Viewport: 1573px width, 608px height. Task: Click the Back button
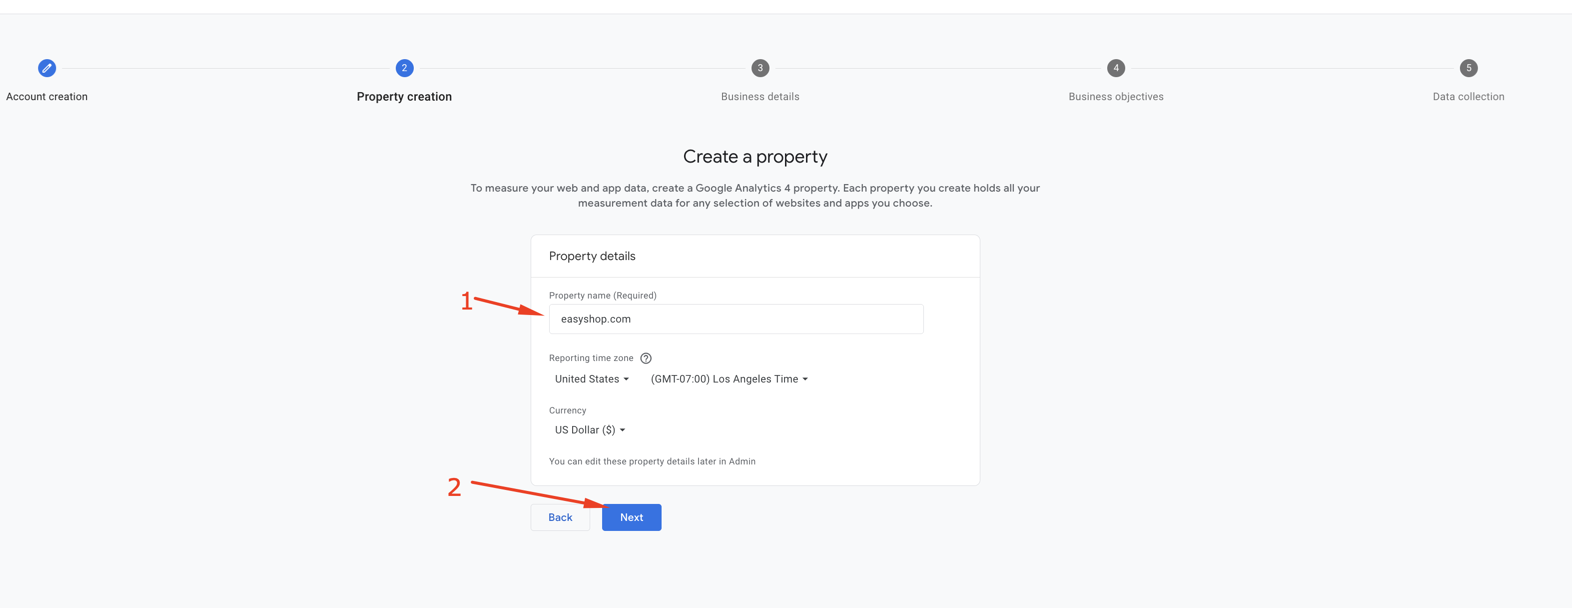pos(560,517)
